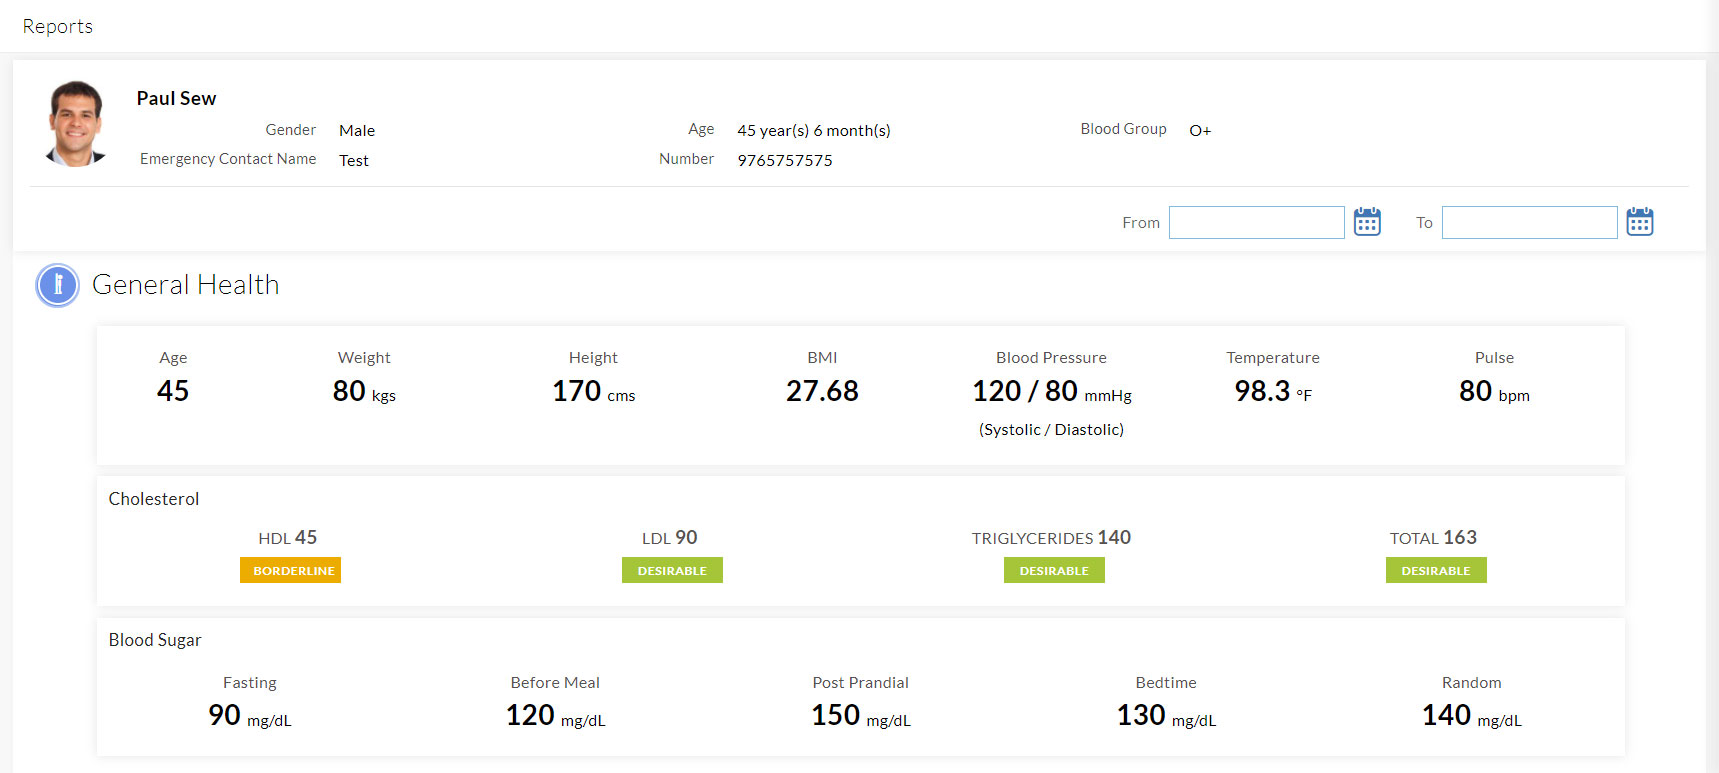
Task: Click the emergency contact number 9765757575
Action: point(785,160)
